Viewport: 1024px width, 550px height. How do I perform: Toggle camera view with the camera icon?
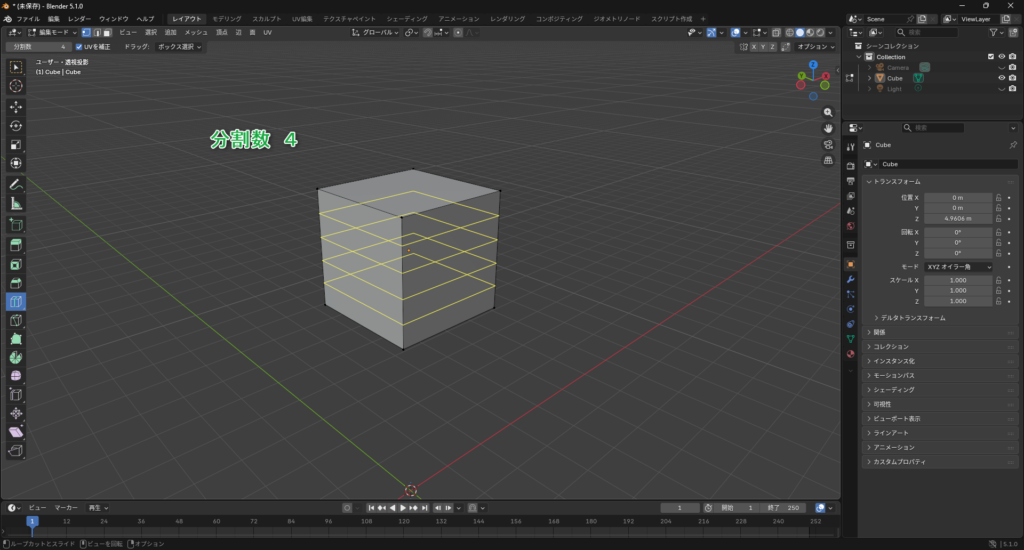(x=828, y=144)
